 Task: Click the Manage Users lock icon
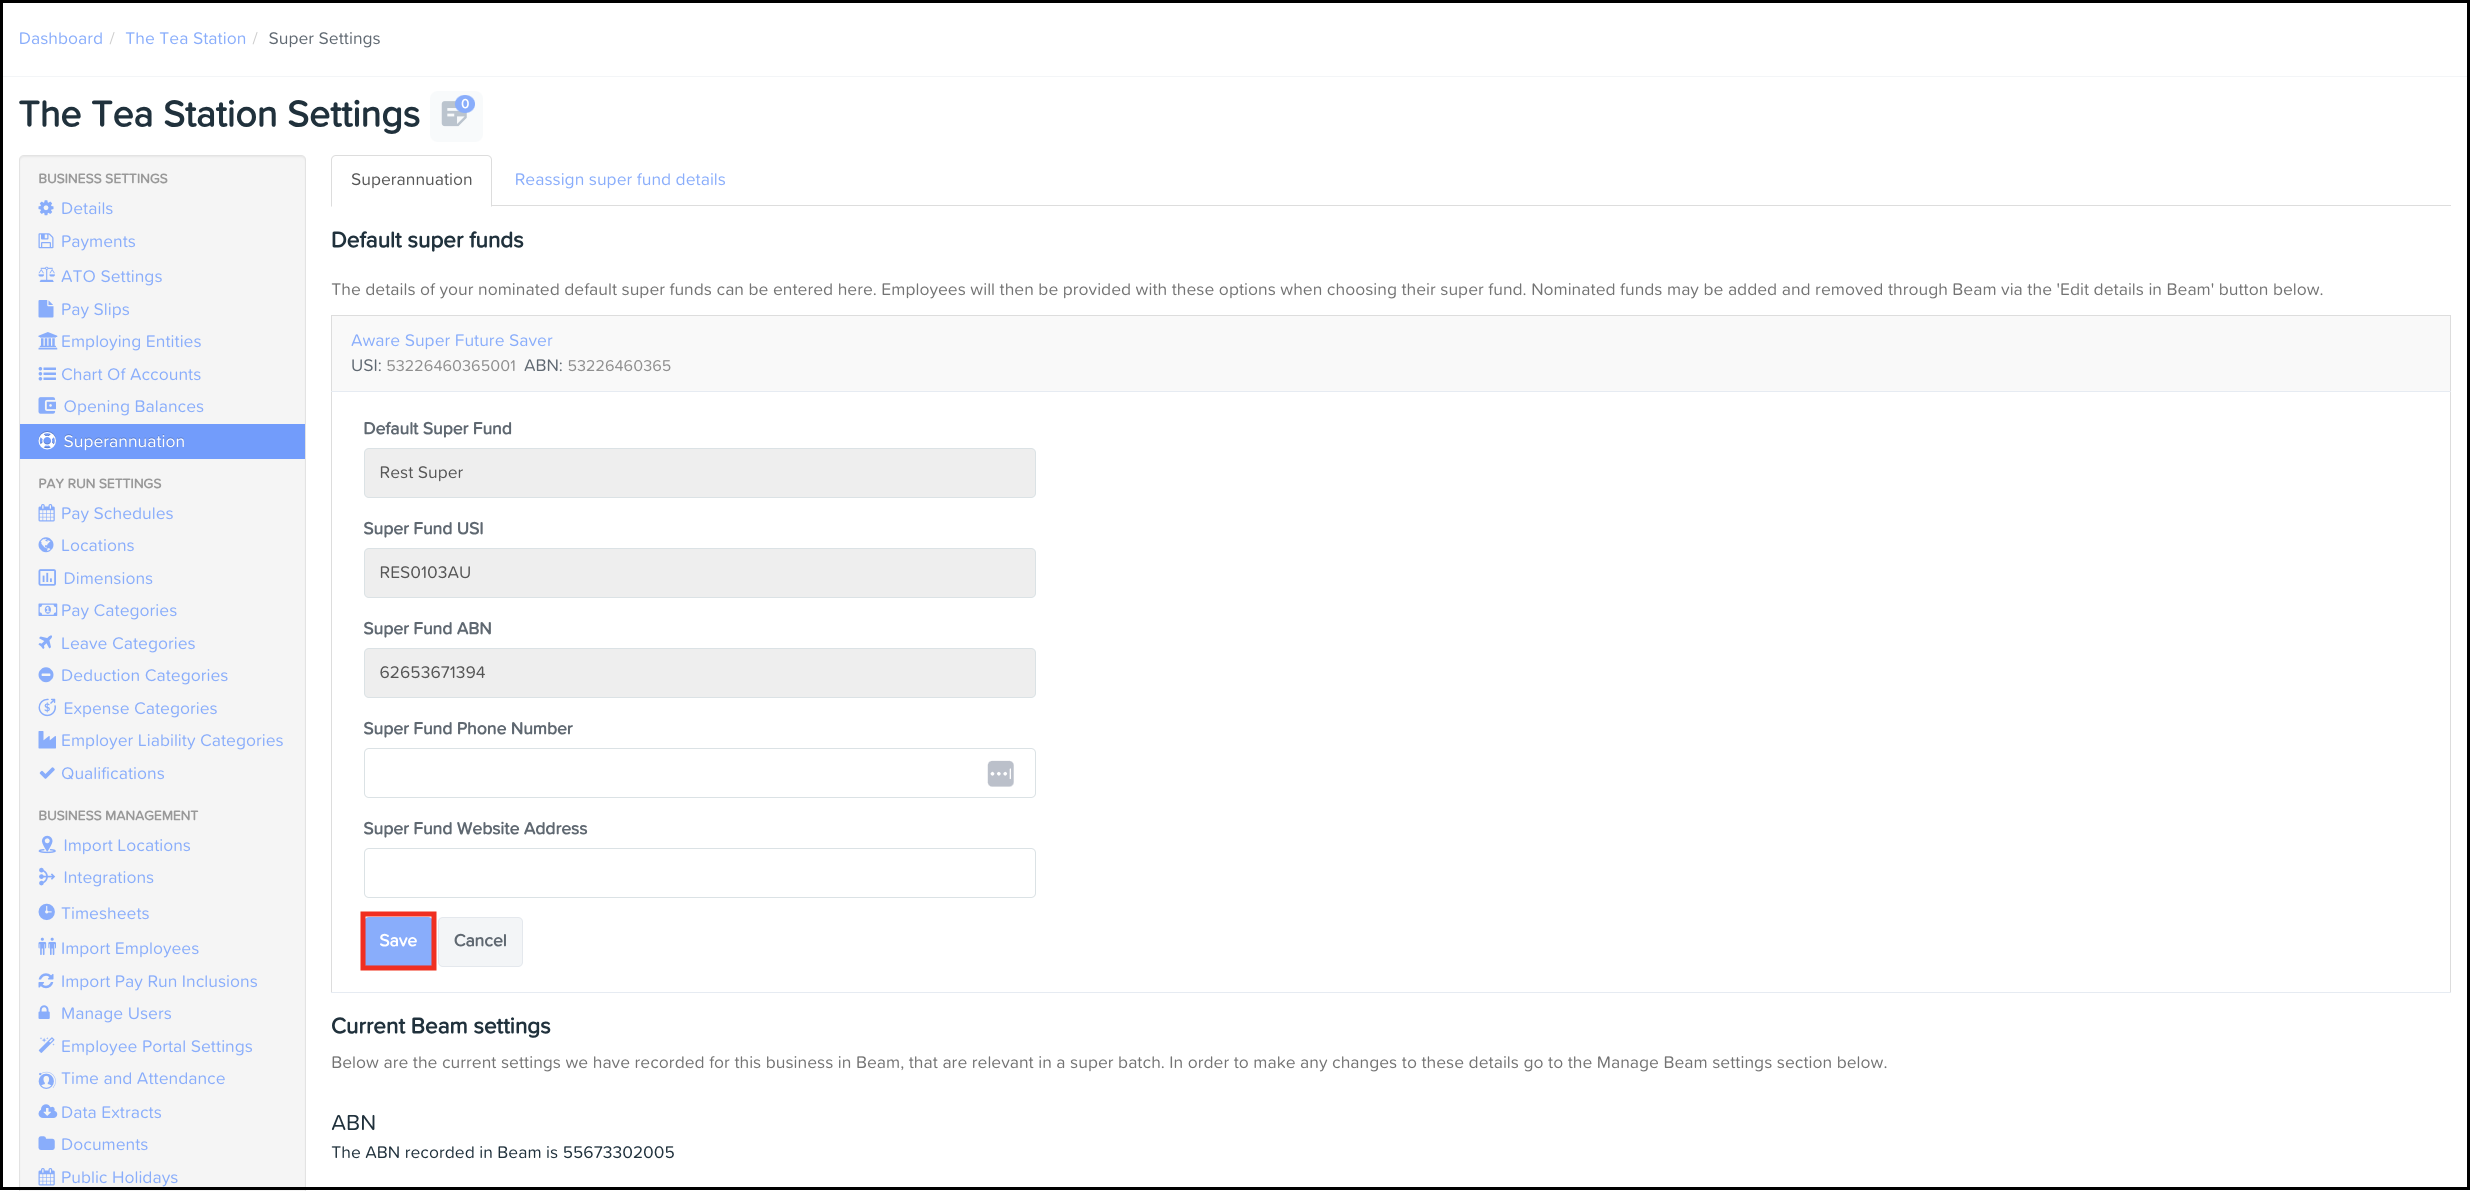(45, 1012)
